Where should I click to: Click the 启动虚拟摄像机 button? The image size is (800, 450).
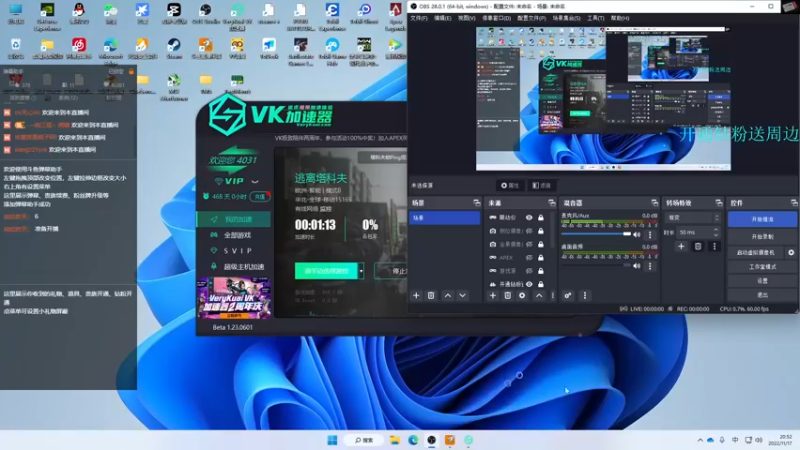click(x=756, y=253)
